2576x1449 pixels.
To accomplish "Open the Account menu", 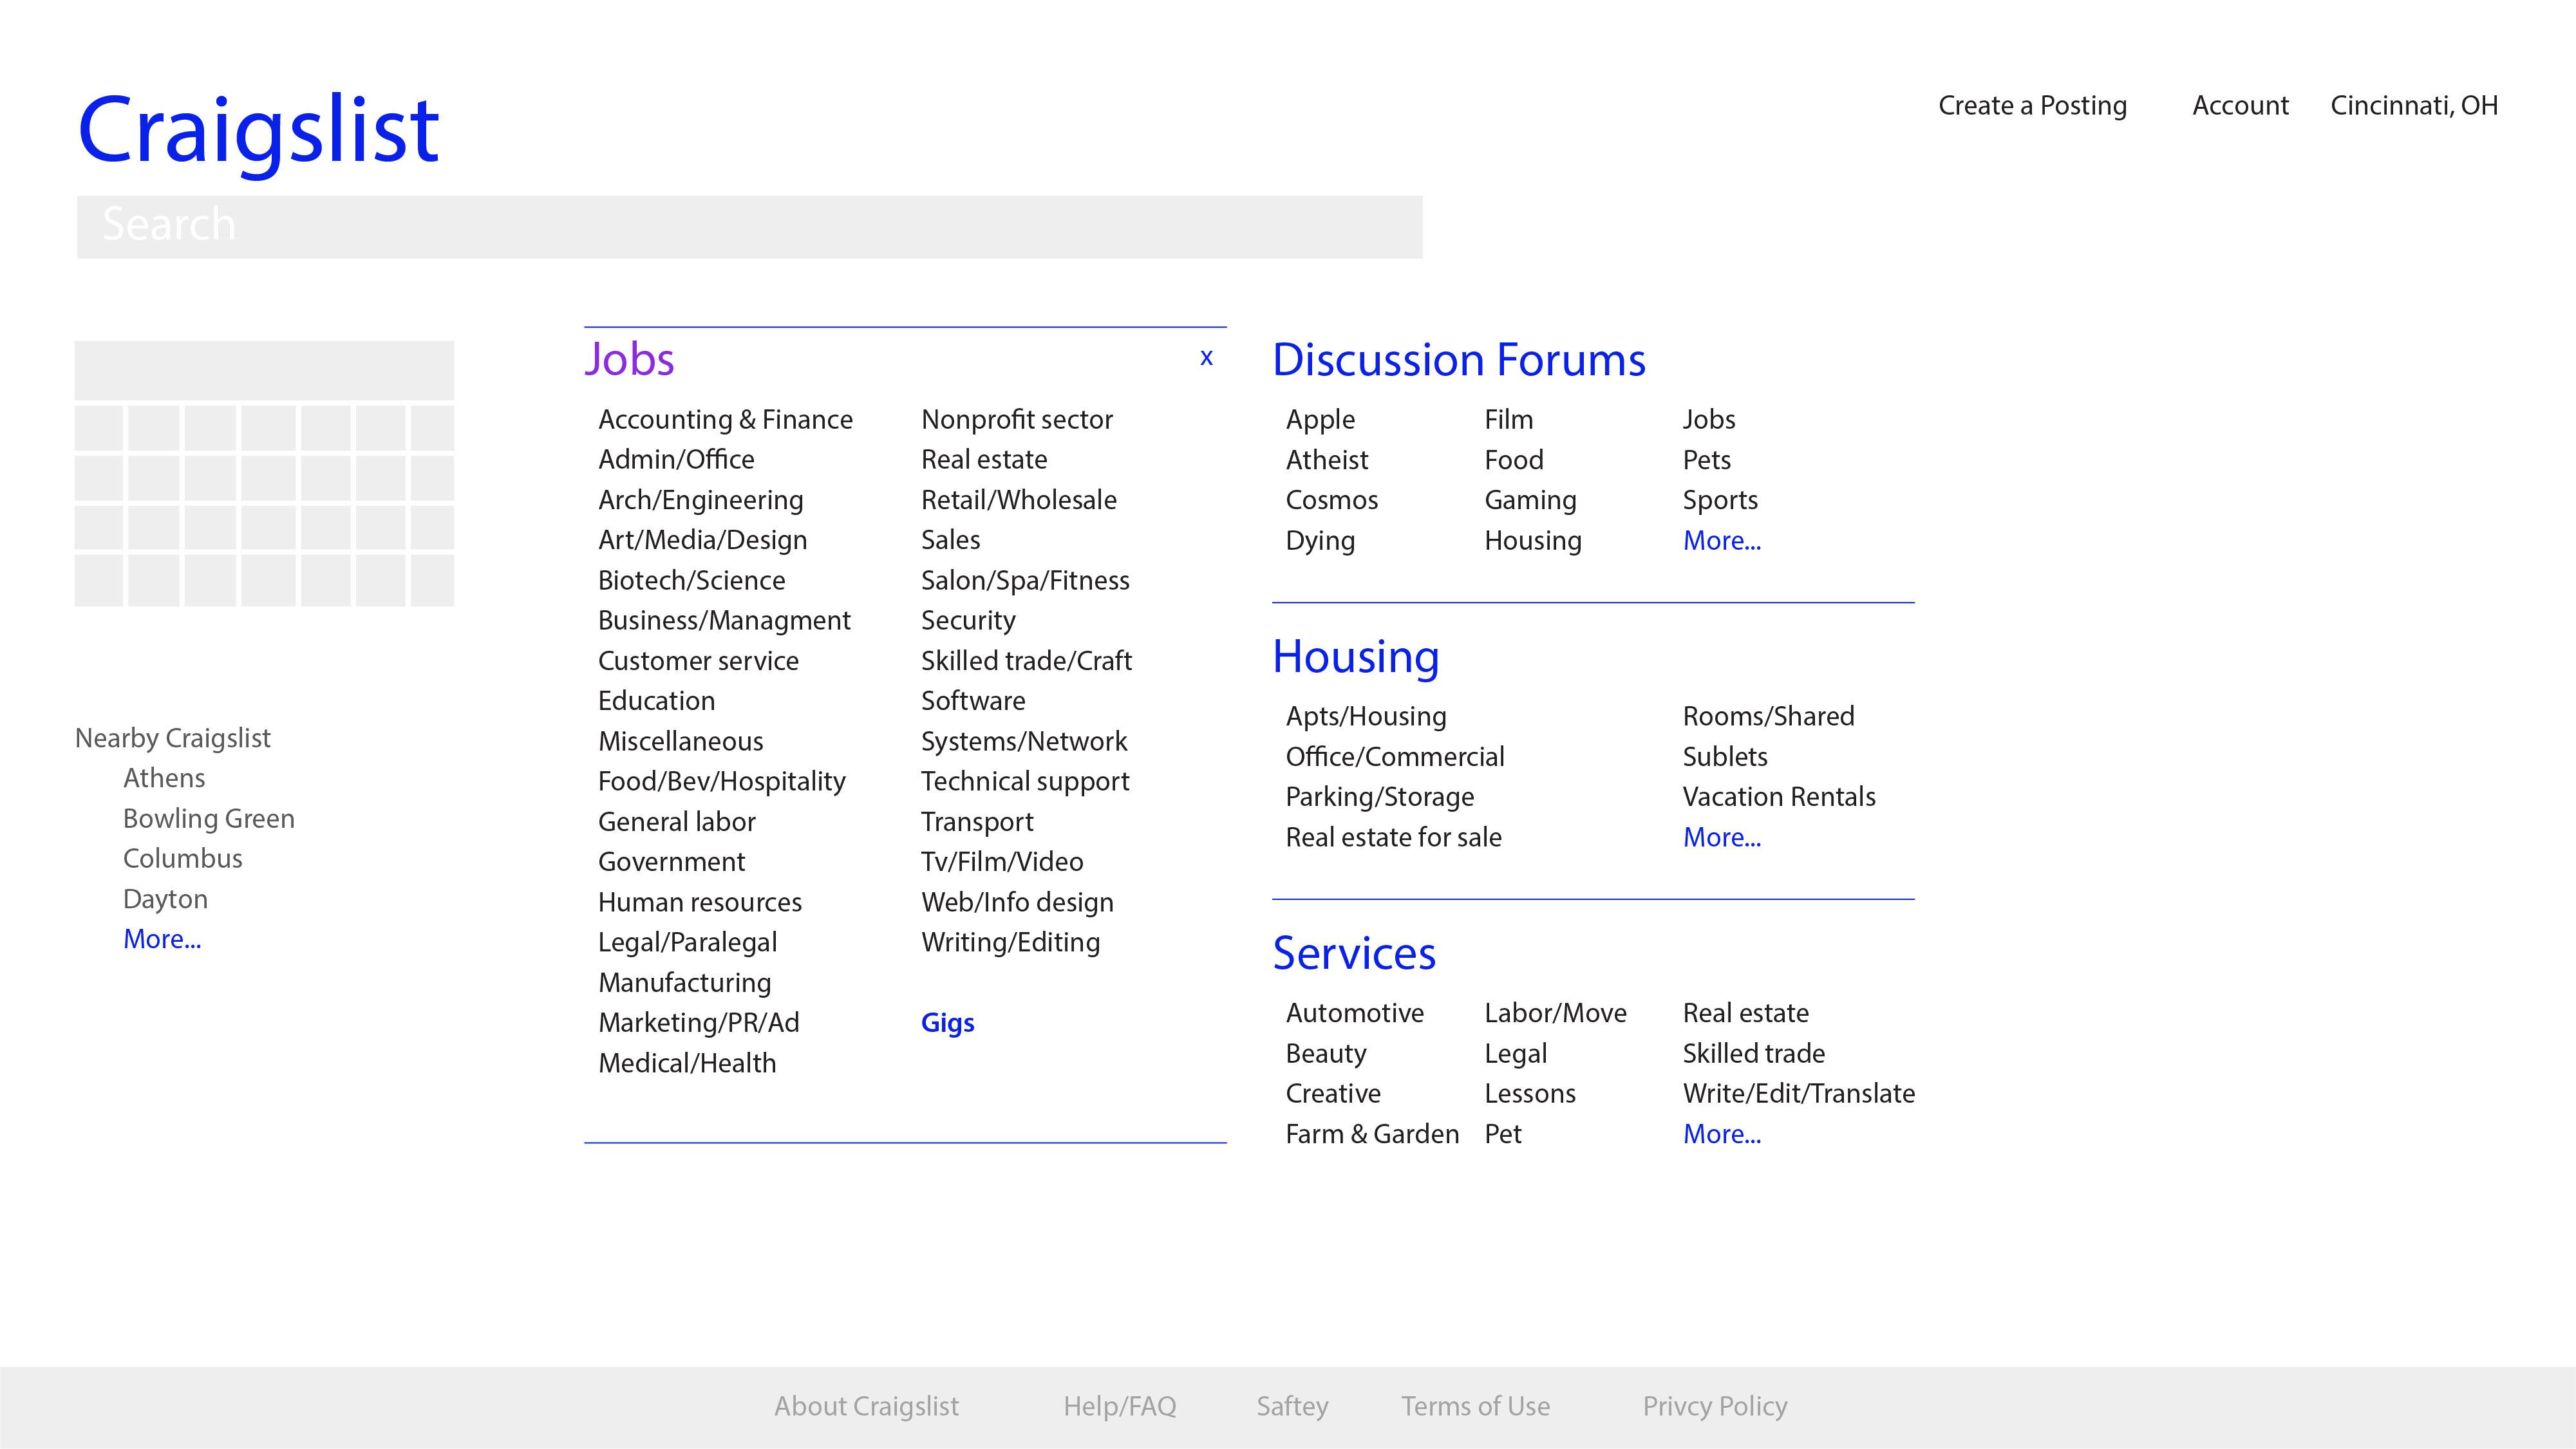I will pos(2240,106).
